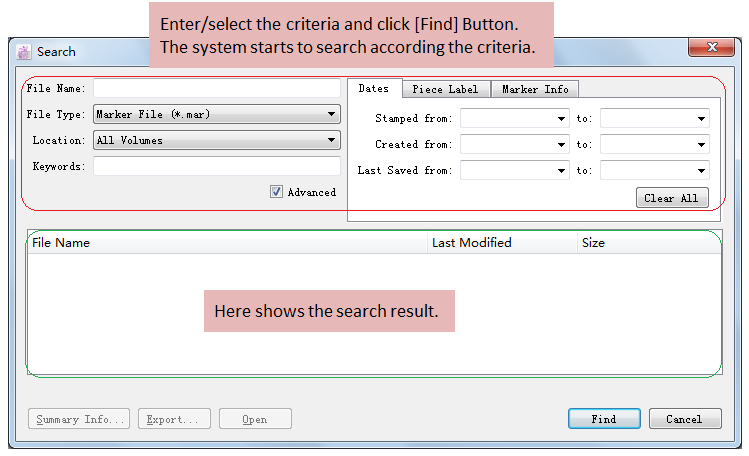This screenshot has width=749, height=456.
Task: Switch to the Piece Label tab
Action: (445, 89)
